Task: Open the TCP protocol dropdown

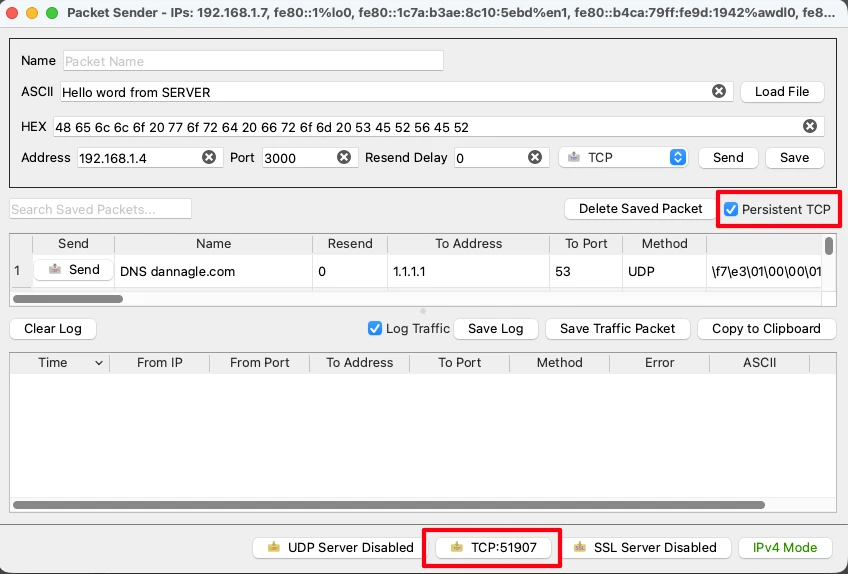Action: pyautogui.click(x=623, y=157)
